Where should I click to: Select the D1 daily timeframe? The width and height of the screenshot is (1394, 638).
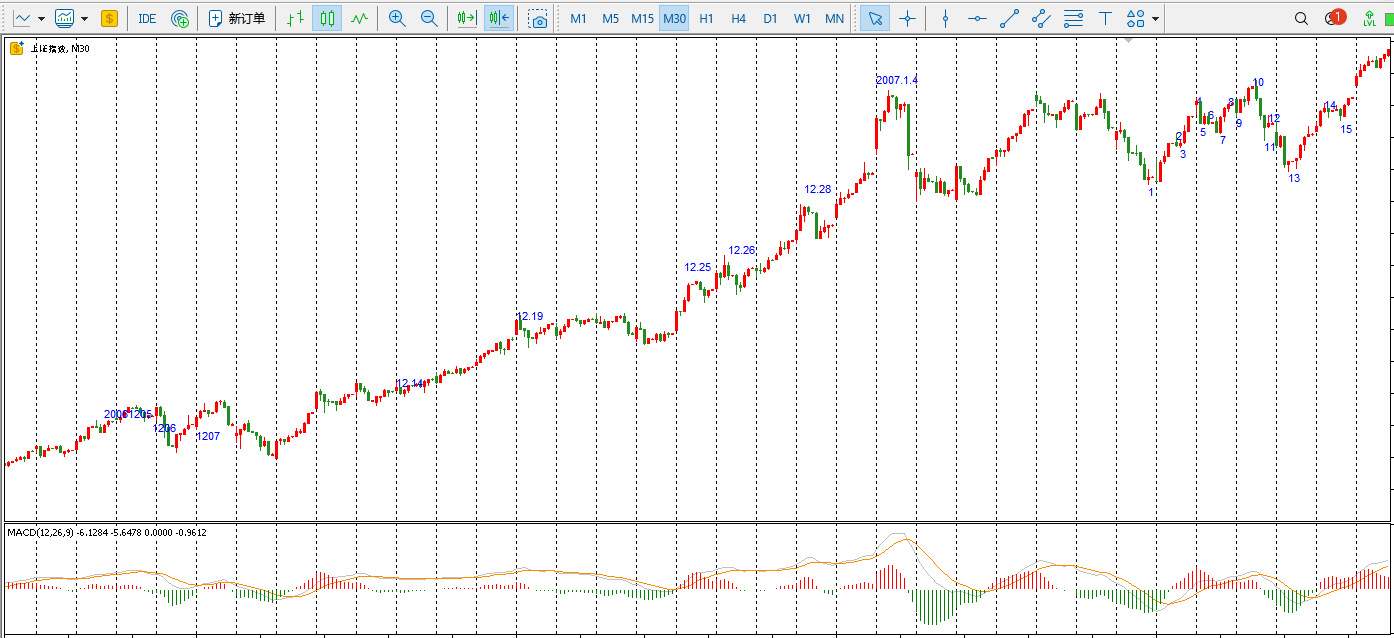tap(770, 18)
